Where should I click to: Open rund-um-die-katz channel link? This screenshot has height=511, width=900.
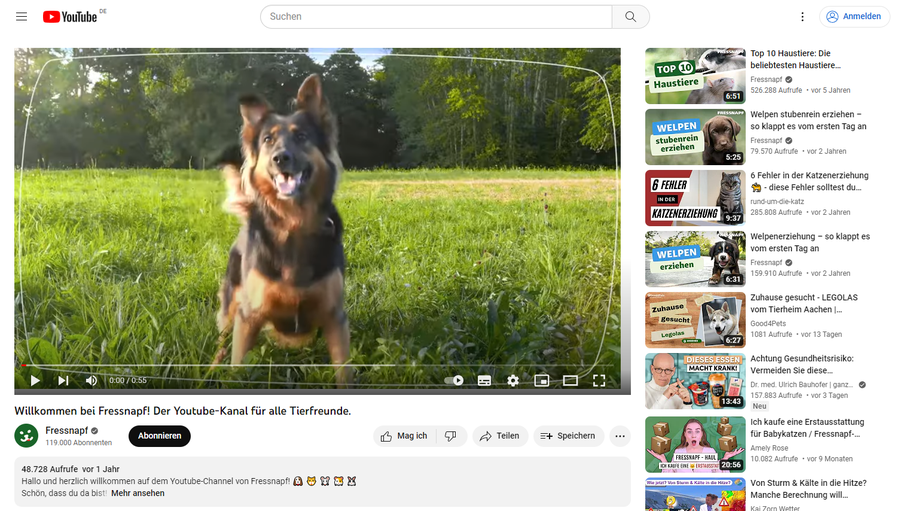(777, 202)
